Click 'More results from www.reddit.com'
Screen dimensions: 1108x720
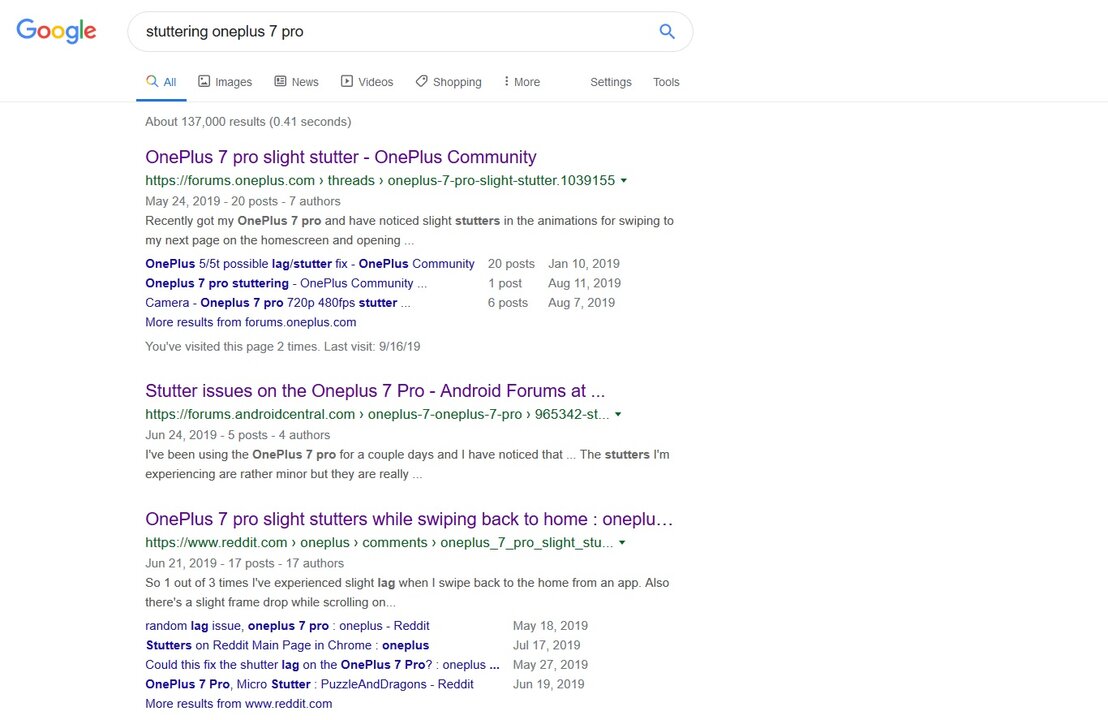point(238,704)
